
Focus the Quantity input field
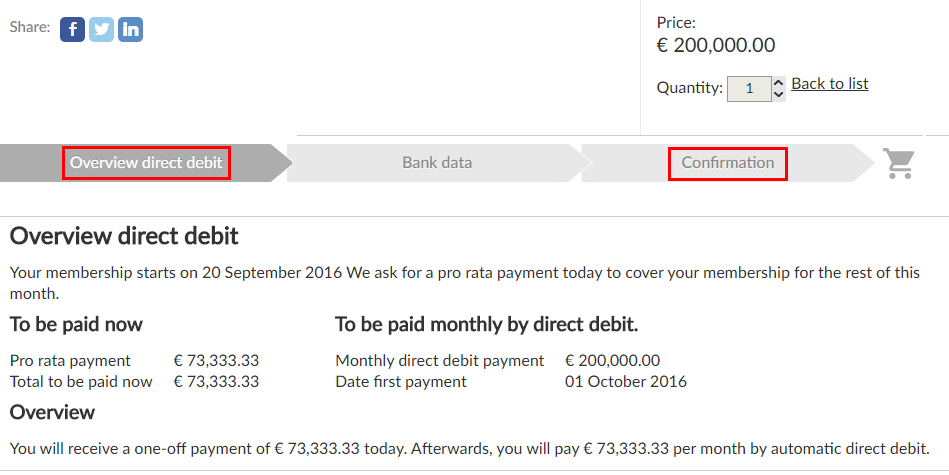(x=749, y=89)
